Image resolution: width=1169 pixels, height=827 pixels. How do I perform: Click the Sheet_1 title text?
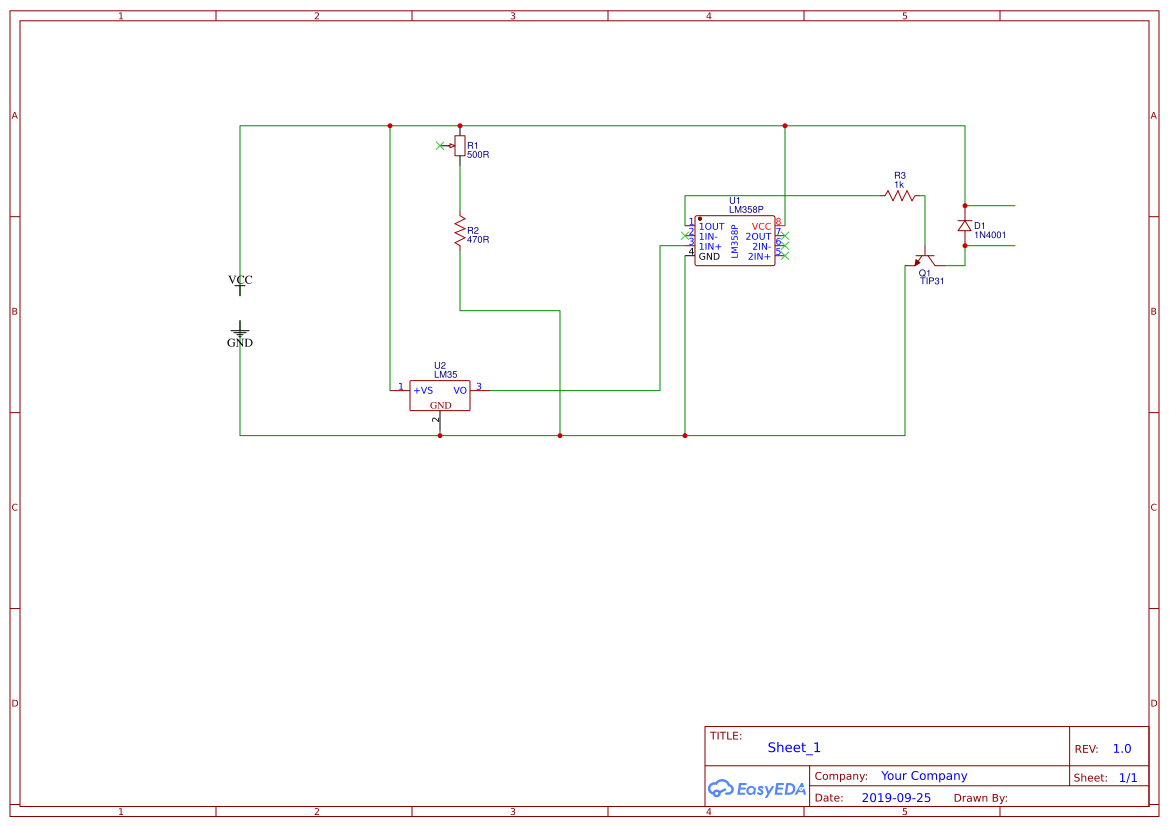coord(794,747)
